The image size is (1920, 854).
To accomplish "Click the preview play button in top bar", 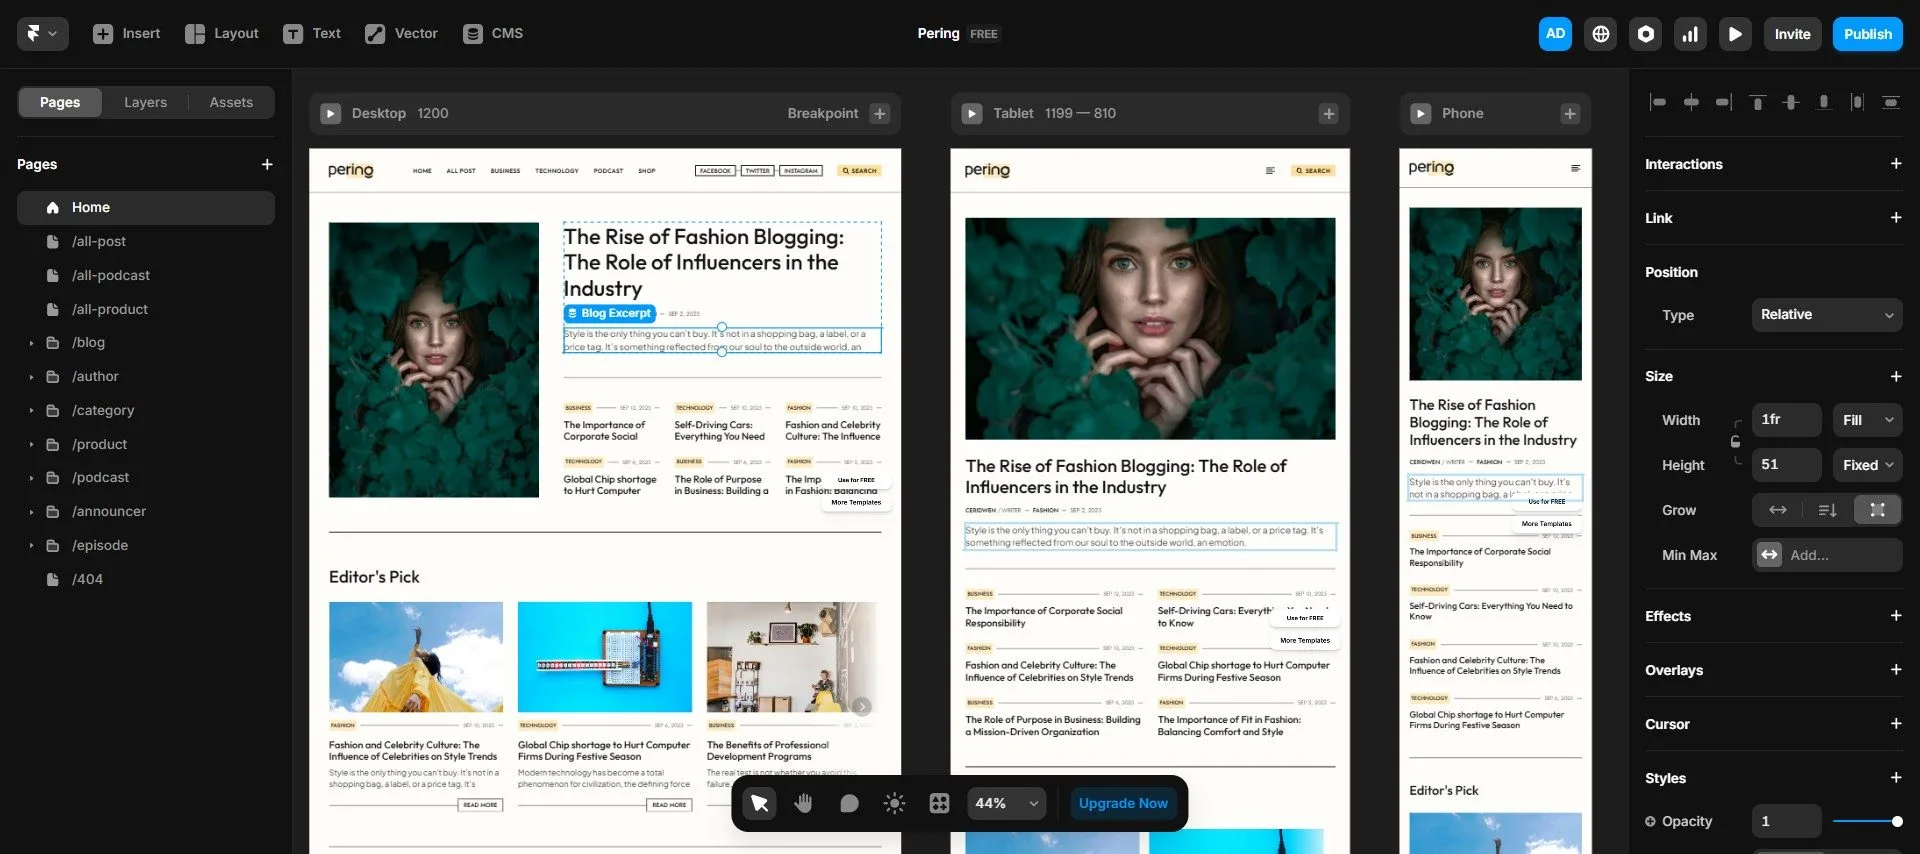I will pyautogui.click(x=1735, y=34).
